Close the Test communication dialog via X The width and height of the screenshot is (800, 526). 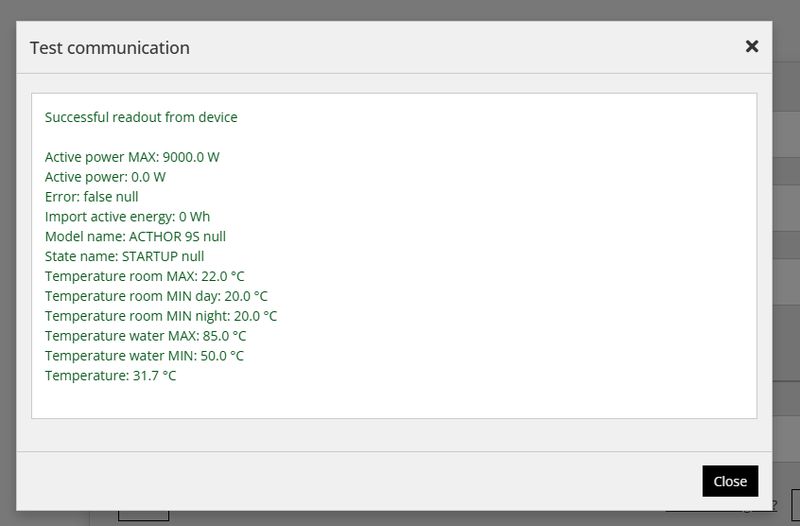752,46
